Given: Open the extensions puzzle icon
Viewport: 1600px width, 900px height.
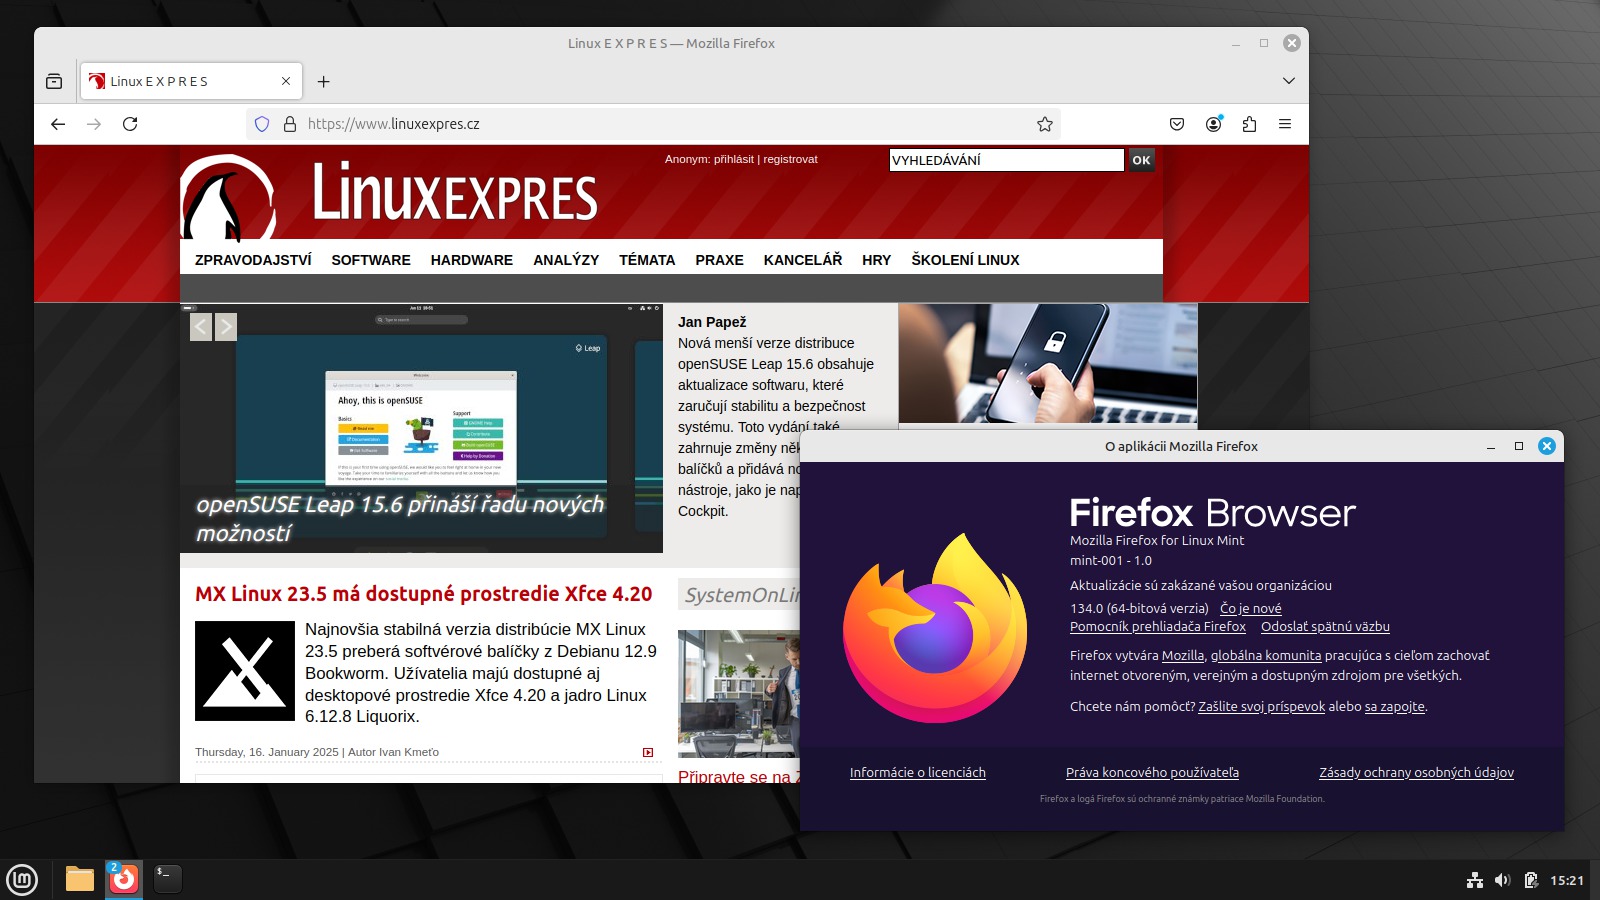Looking at the screenshot, I should 1249,124.
